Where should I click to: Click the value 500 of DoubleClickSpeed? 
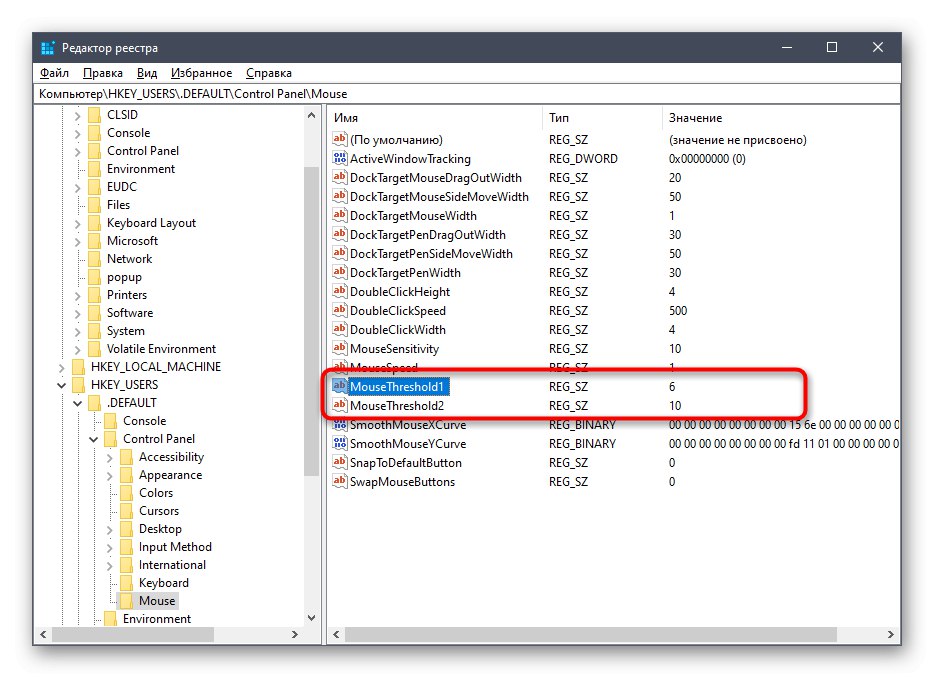pos(678,310)
